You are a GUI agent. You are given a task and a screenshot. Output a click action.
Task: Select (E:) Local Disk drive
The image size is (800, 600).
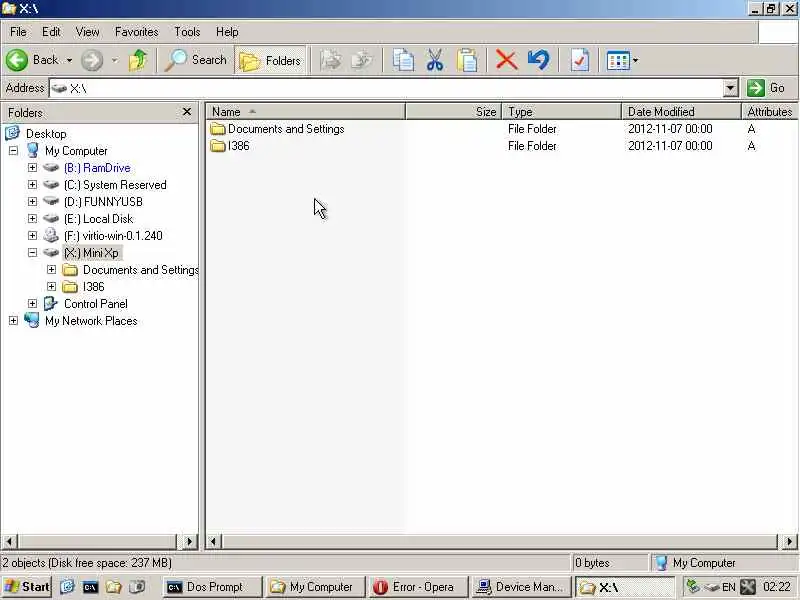pyautogui.click(x=98, y=219)
